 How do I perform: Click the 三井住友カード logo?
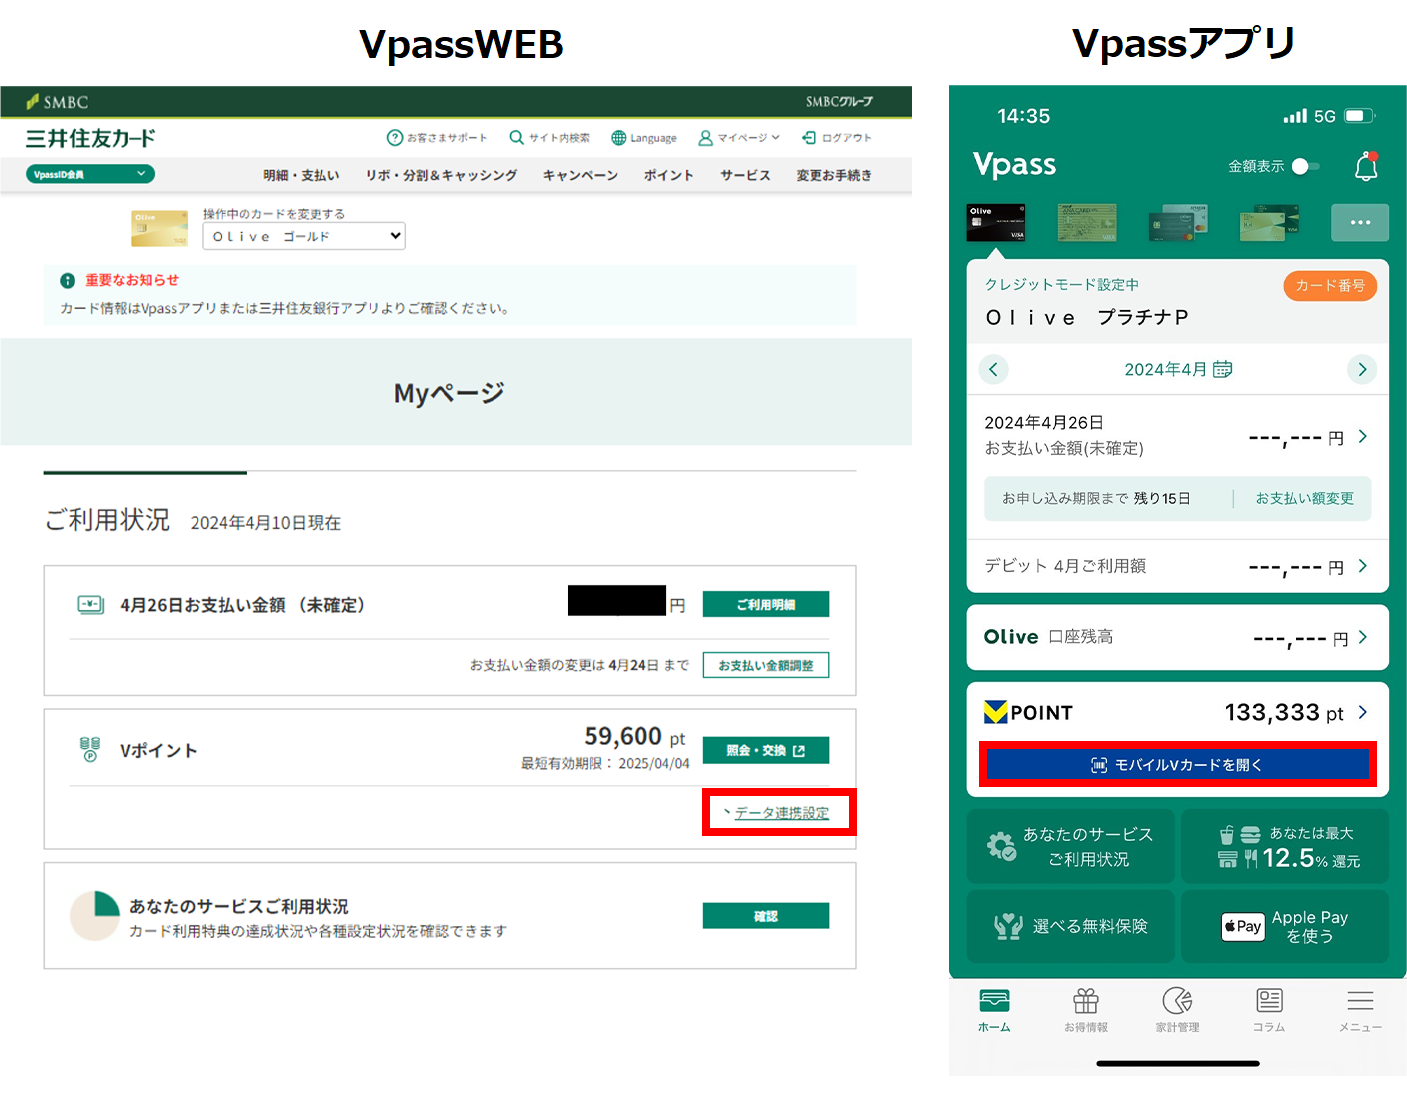pos(91,138)
